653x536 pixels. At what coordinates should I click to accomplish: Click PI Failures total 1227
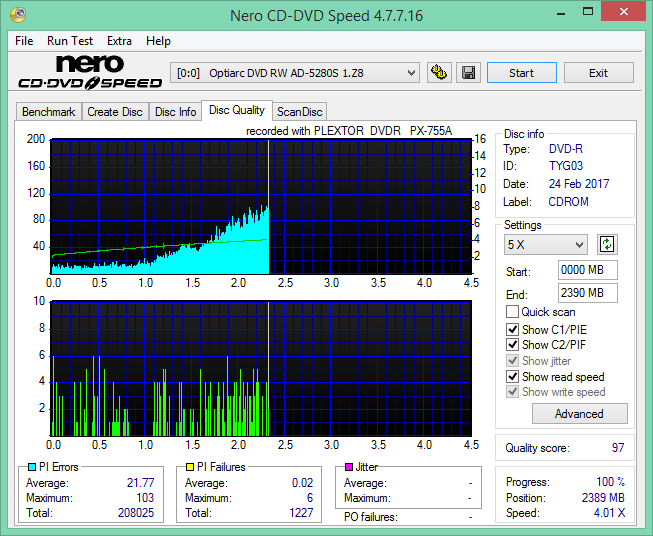pos(301,512)
